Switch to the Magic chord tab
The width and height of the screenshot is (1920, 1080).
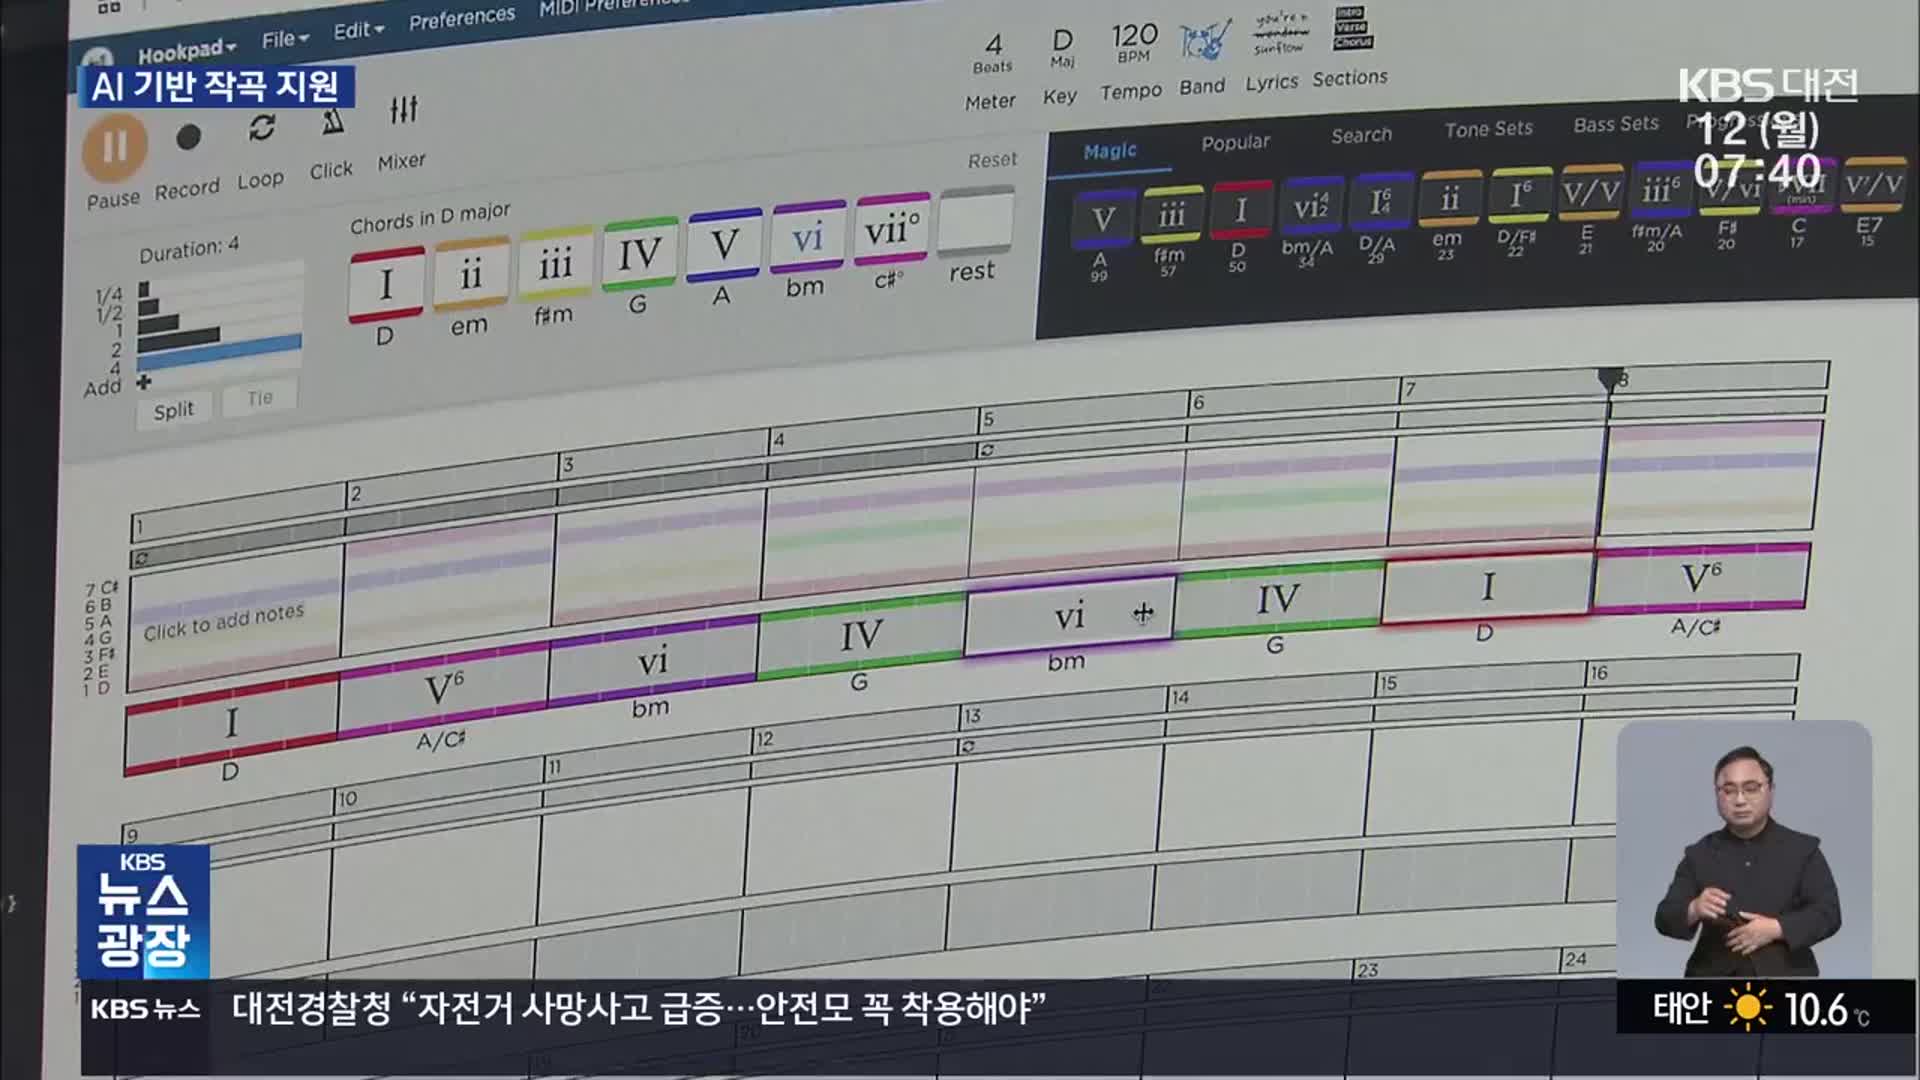[1110, 151]
